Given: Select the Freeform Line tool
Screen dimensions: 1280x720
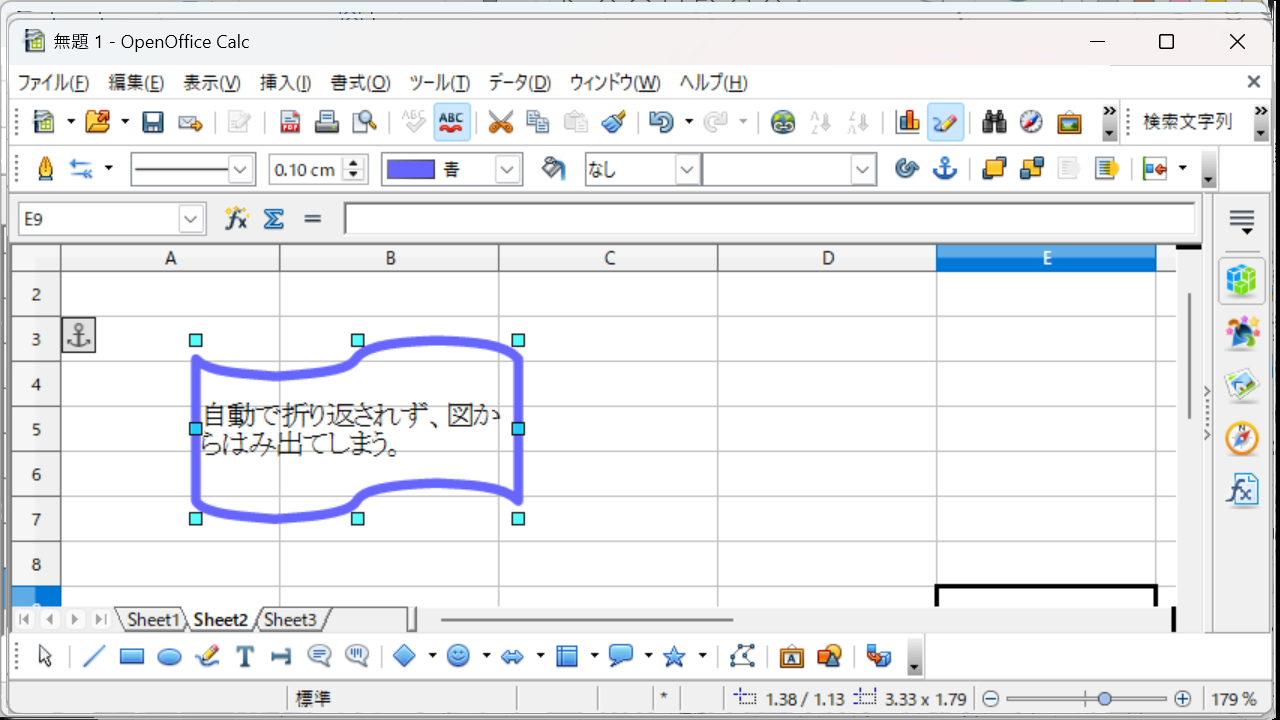Looking at the screenshot, I should 207,656.
